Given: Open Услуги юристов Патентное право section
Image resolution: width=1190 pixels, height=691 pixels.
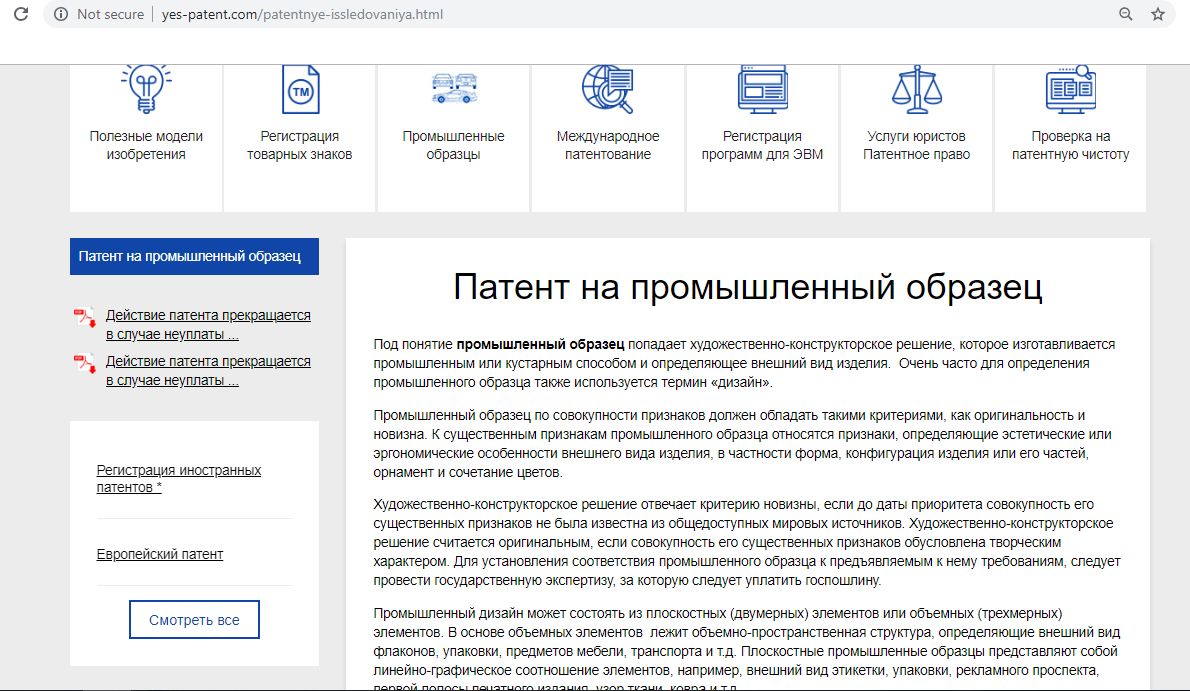Looking at the screenshot, I should click(916, 145).
